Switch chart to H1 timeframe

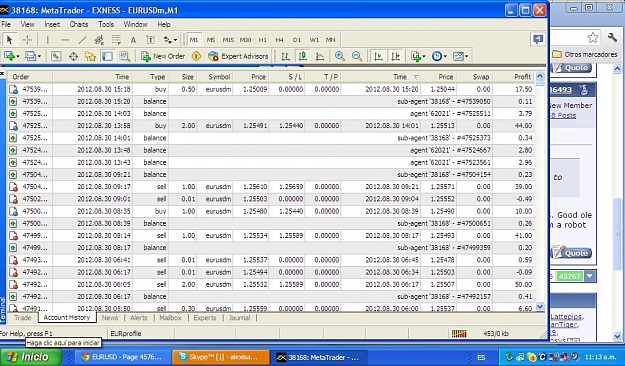tap(262, 39)
